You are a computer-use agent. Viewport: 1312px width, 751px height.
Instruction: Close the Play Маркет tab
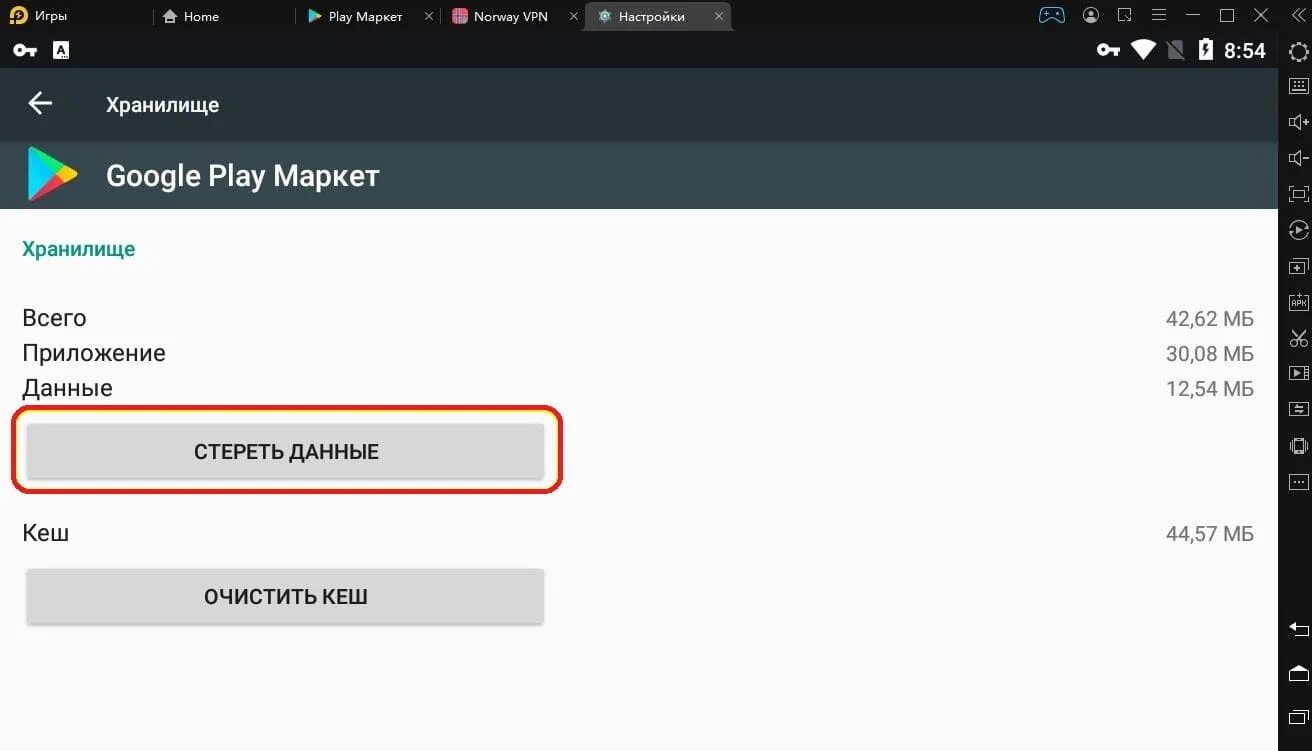click(x=429, y=17)
